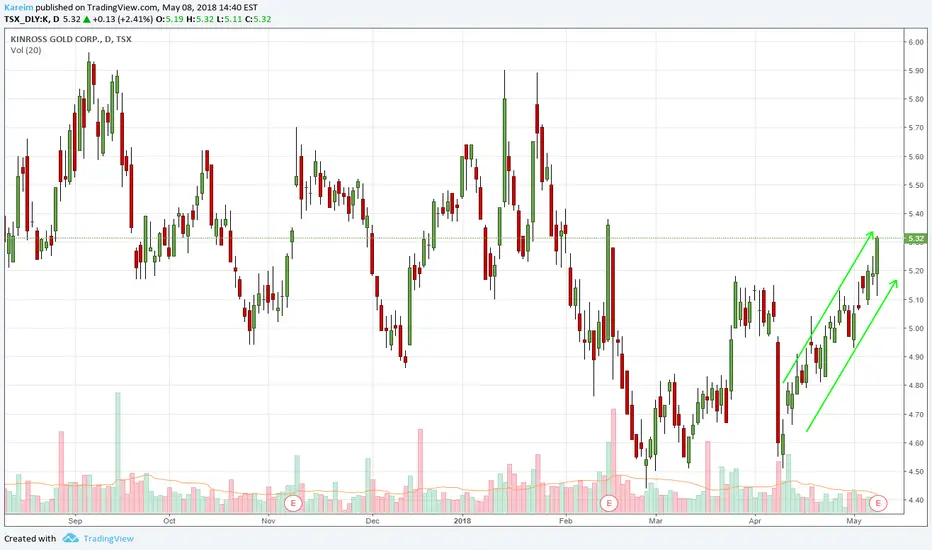Click the +0.13 (+2.41%) change value
The height and width of the screenshot is (550, 932).
[122, 19]
